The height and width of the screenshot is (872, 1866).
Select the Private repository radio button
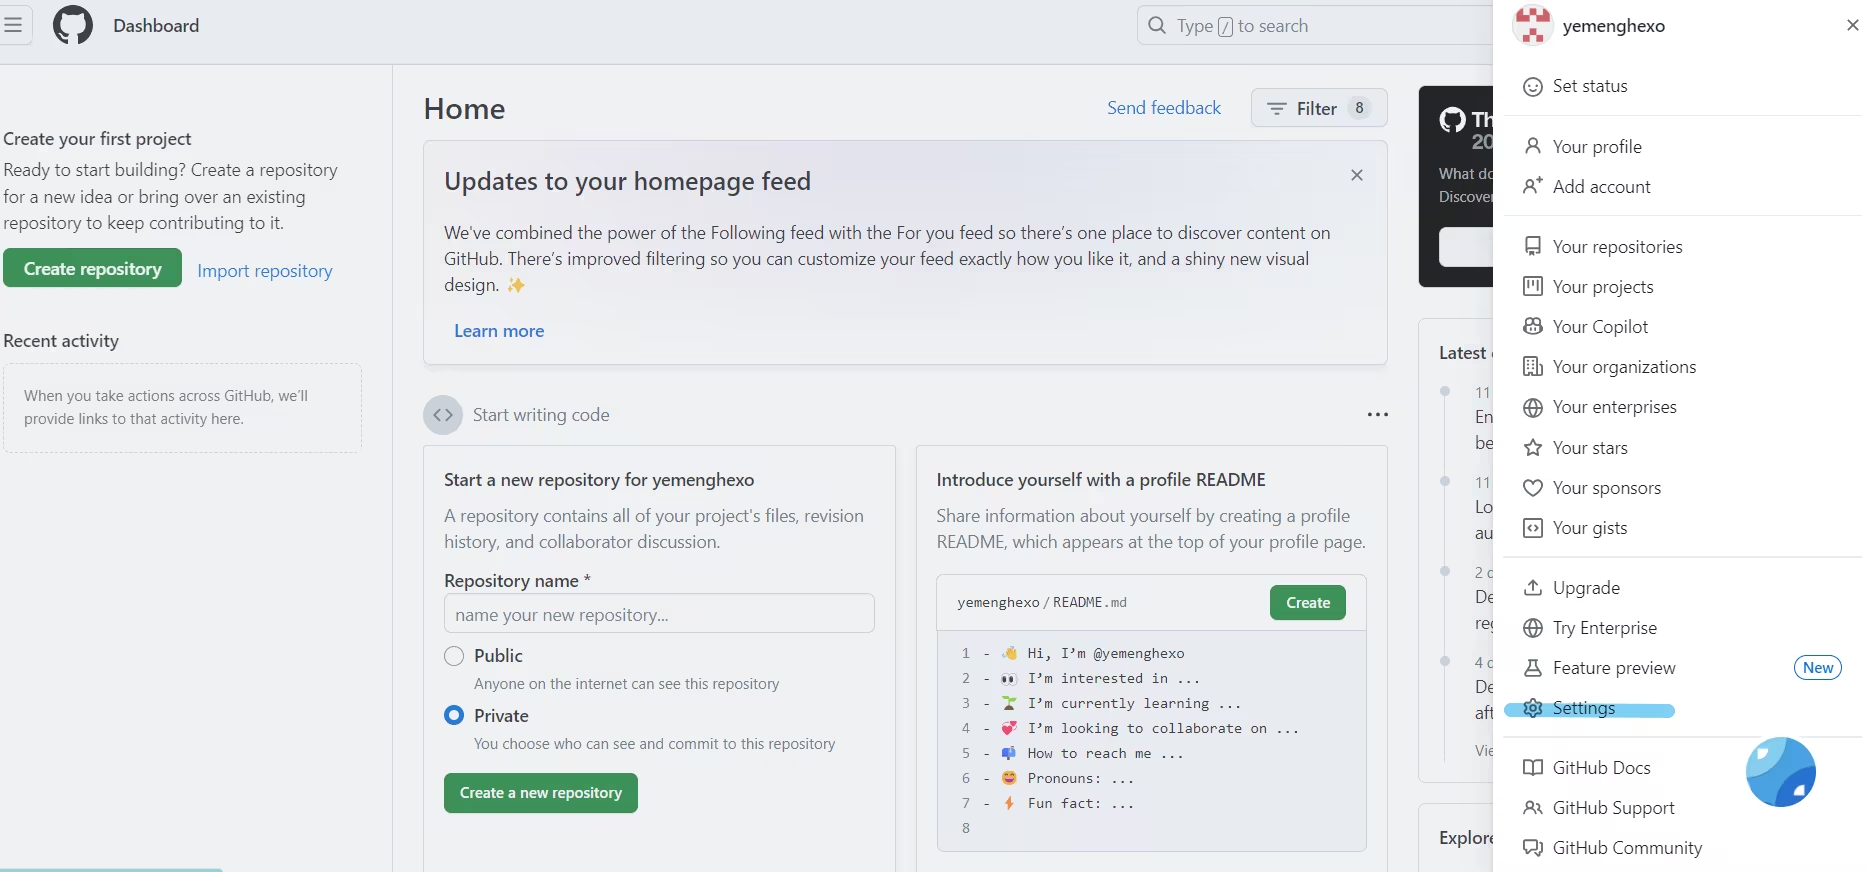point(454,716)
